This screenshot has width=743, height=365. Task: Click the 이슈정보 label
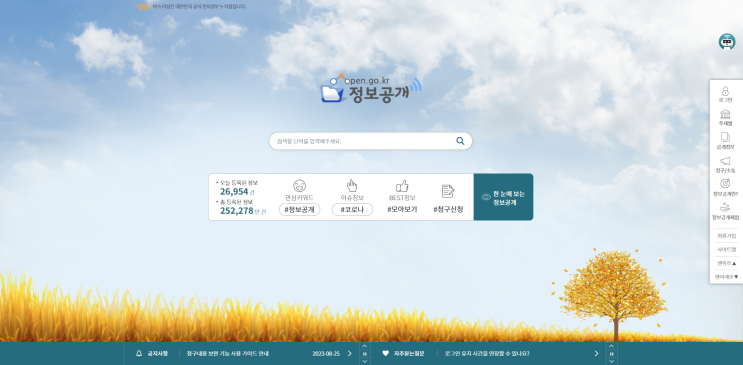pos(352,198)
